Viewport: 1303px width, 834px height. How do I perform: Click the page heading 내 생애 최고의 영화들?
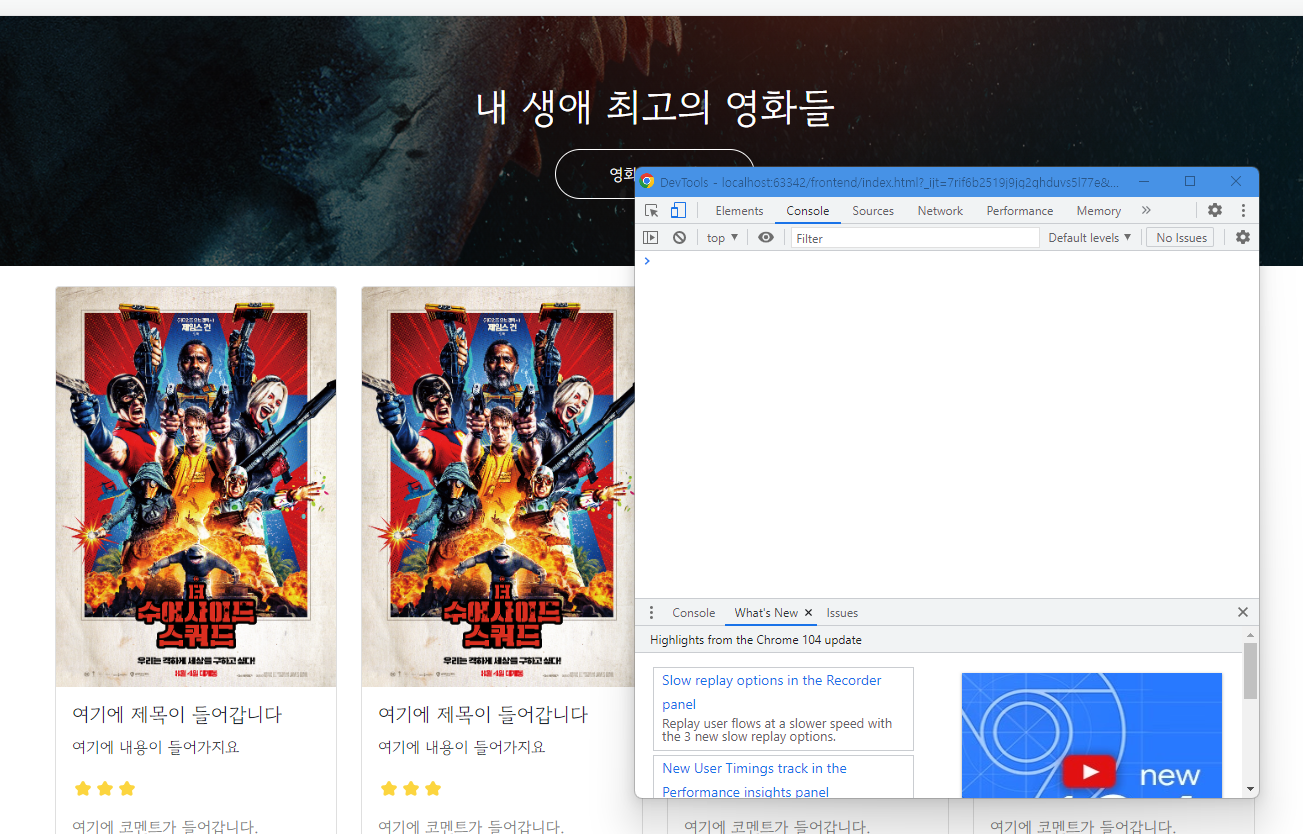[x=655, y=108]
